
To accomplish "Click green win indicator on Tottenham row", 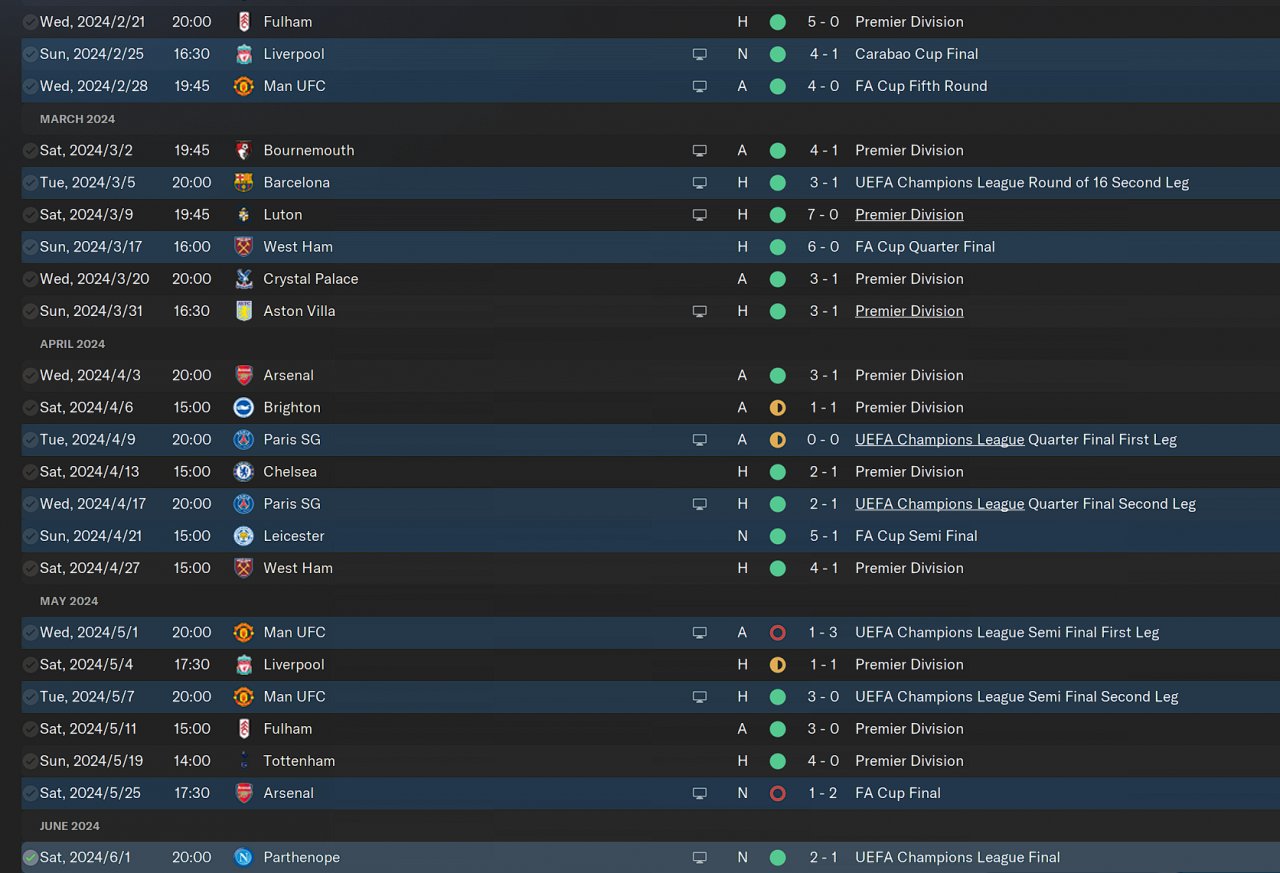I will 778,761.
